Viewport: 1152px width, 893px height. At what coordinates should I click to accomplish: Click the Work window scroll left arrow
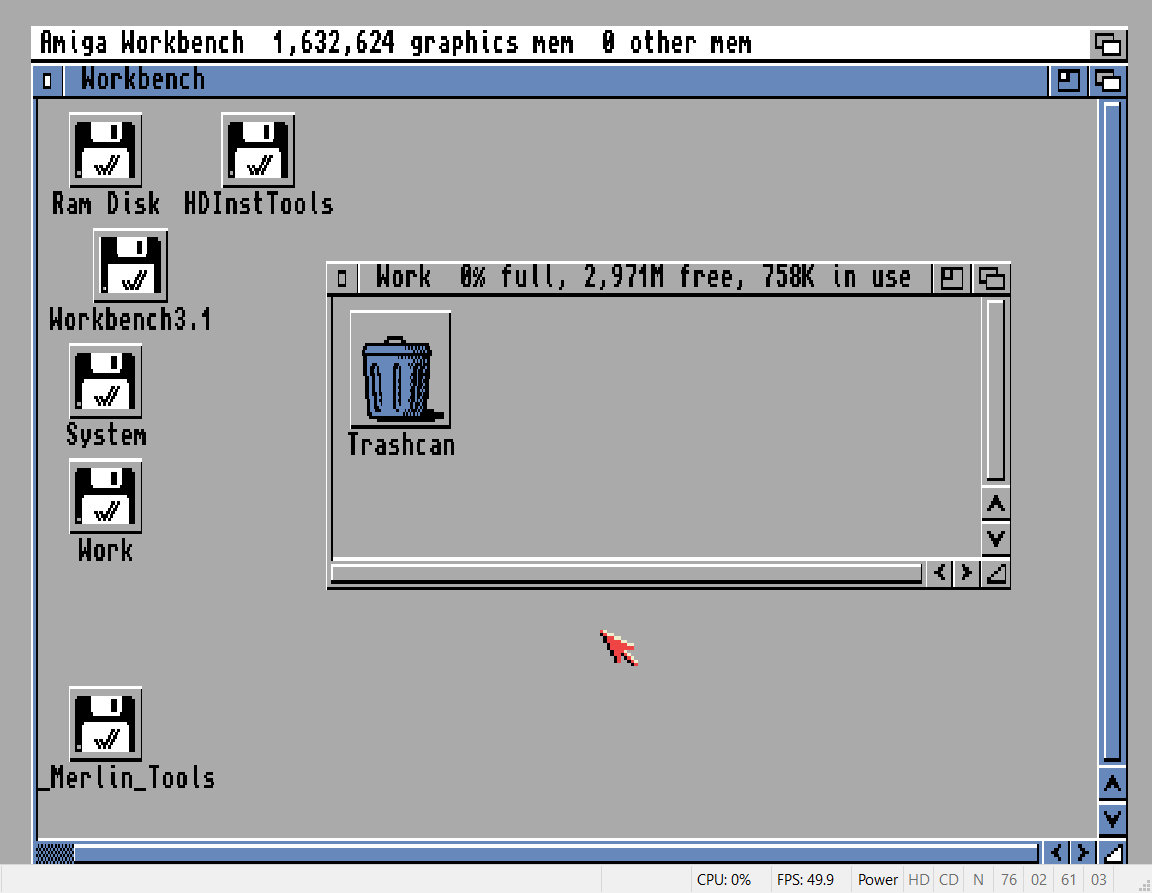[x=940, y=573]
